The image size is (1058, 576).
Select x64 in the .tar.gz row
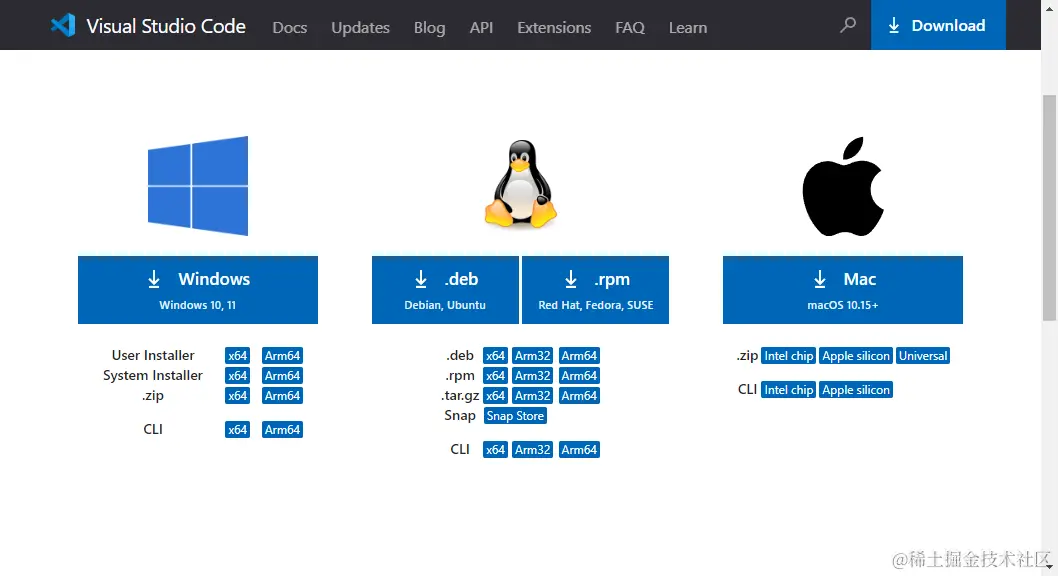click(495, 396)
